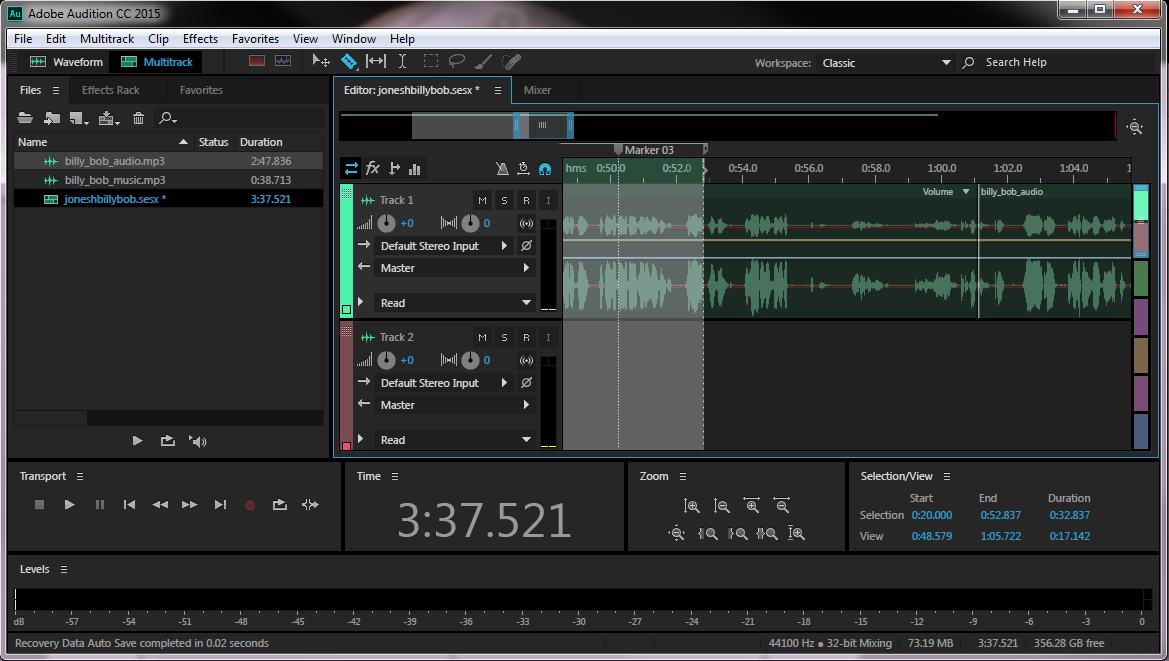Click the zoom navigator icon beside the overview
Image resolution: width=1169 pixels, height=661 pixels.
point(1135,127)
